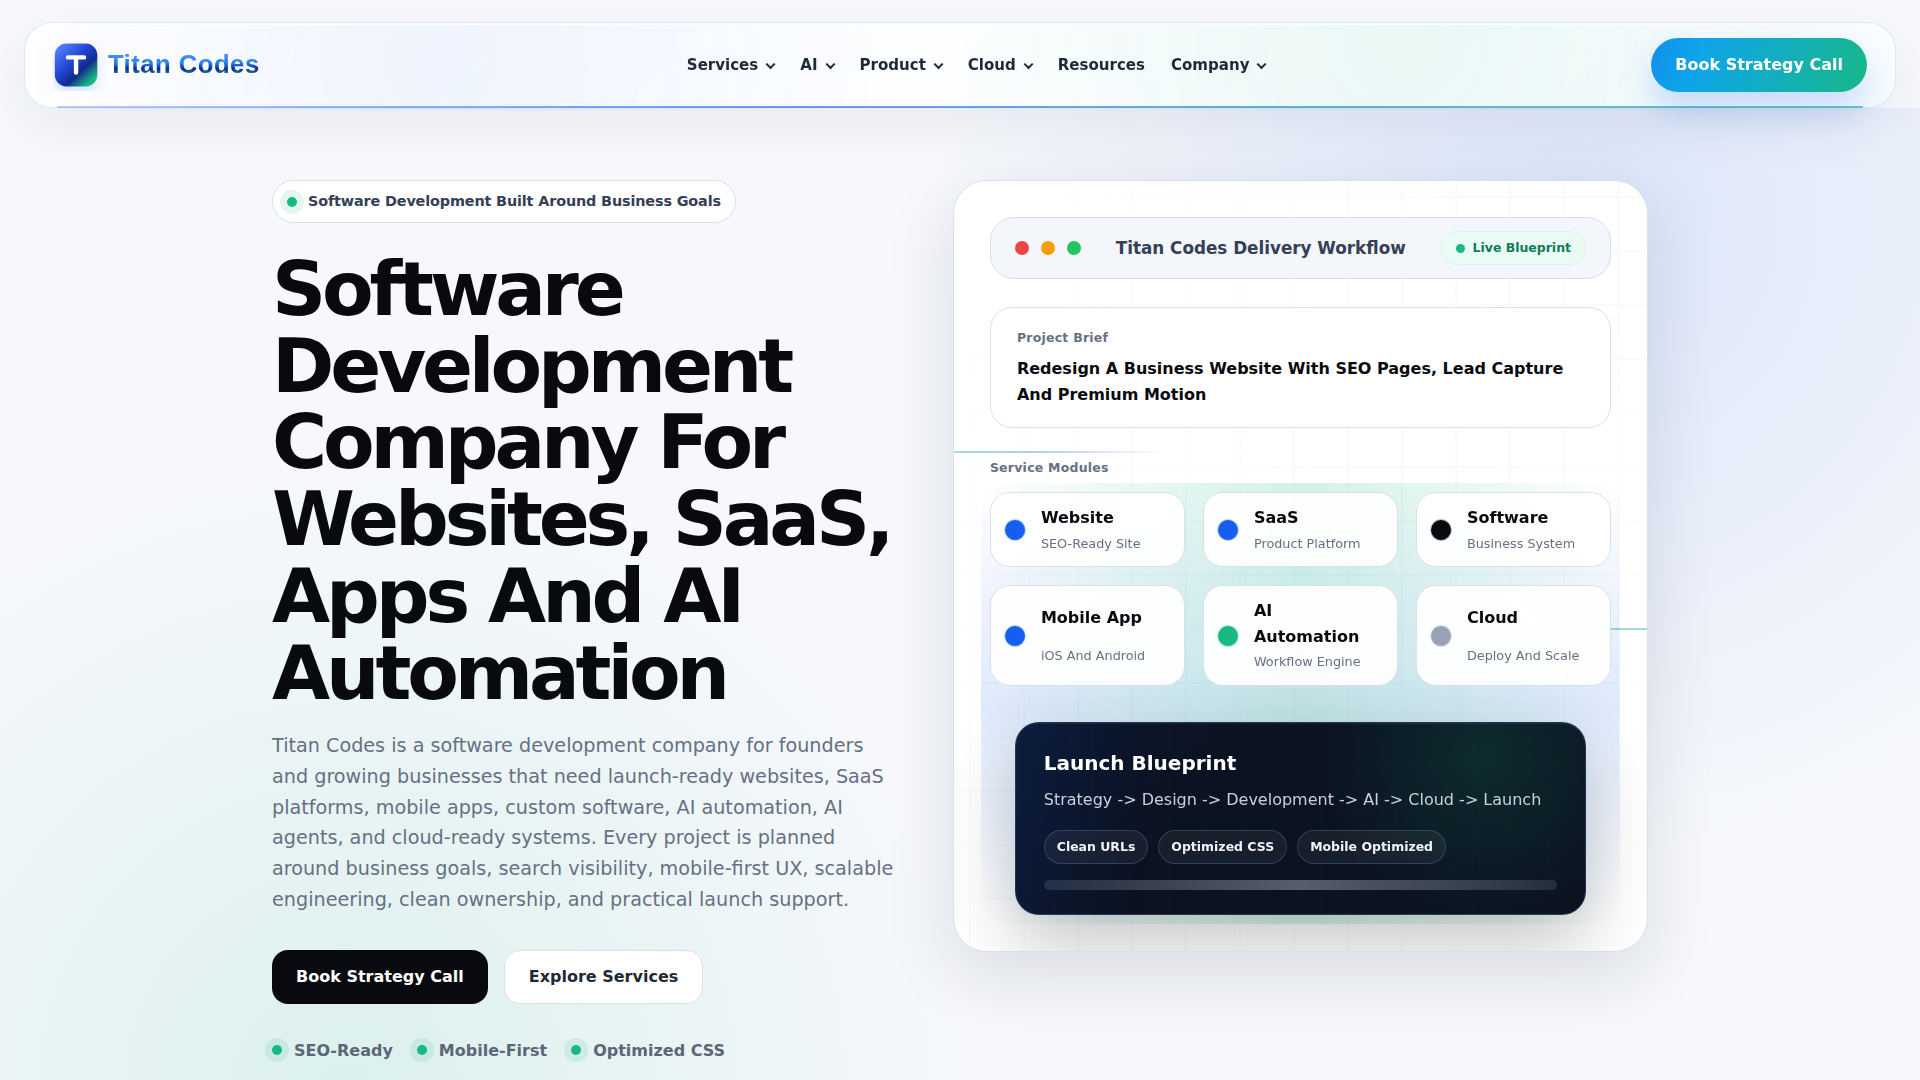The width and height of the screenshot is (1920, 1080).
Task: Click the Service Modules section label
Action: pyautogui.click(x=1049, y=468)
